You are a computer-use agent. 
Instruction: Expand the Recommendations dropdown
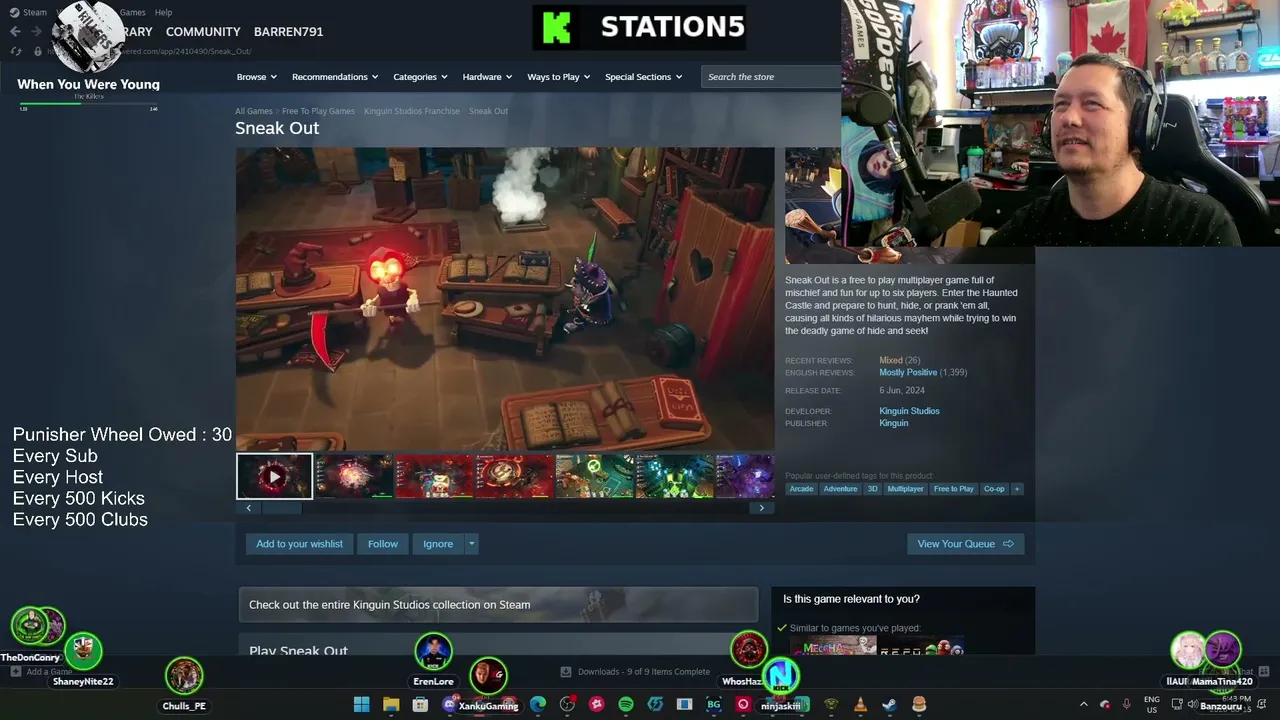[335, 77]
